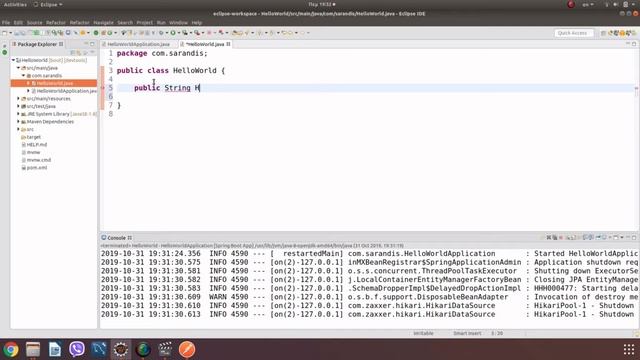Viewport: 640px width, 360px height.
Task: Open the Eclipse app menu in the top bar
Action: coord(48,4)
